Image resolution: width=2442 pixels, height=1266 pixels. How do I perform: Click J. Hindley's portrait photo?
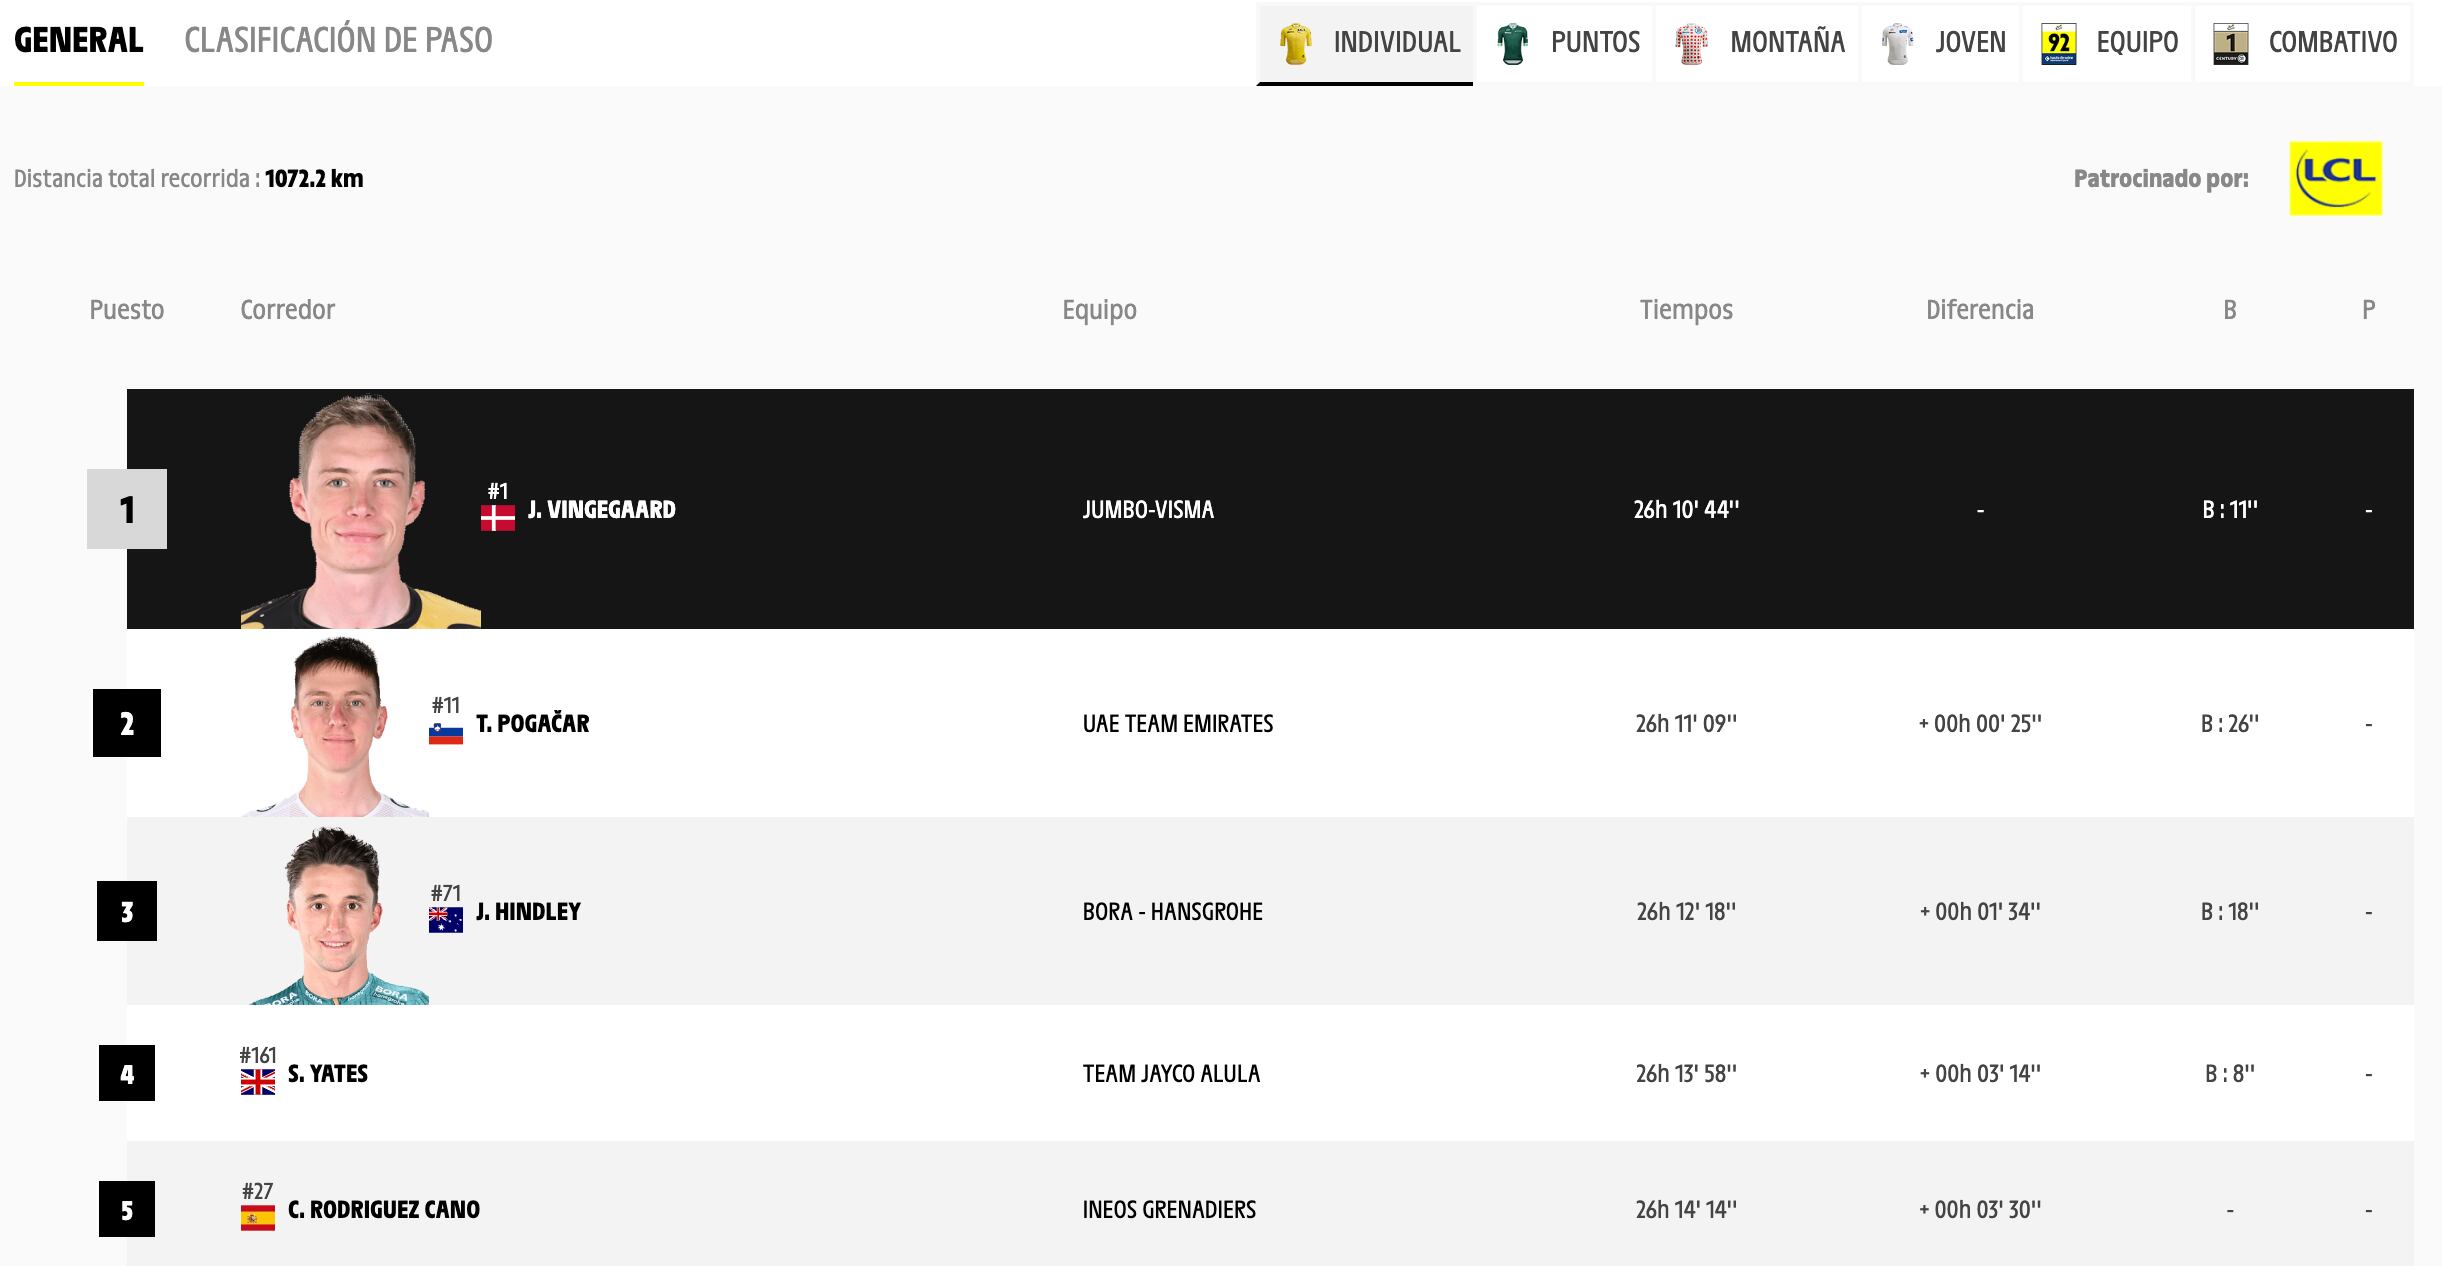coord(336,916)
